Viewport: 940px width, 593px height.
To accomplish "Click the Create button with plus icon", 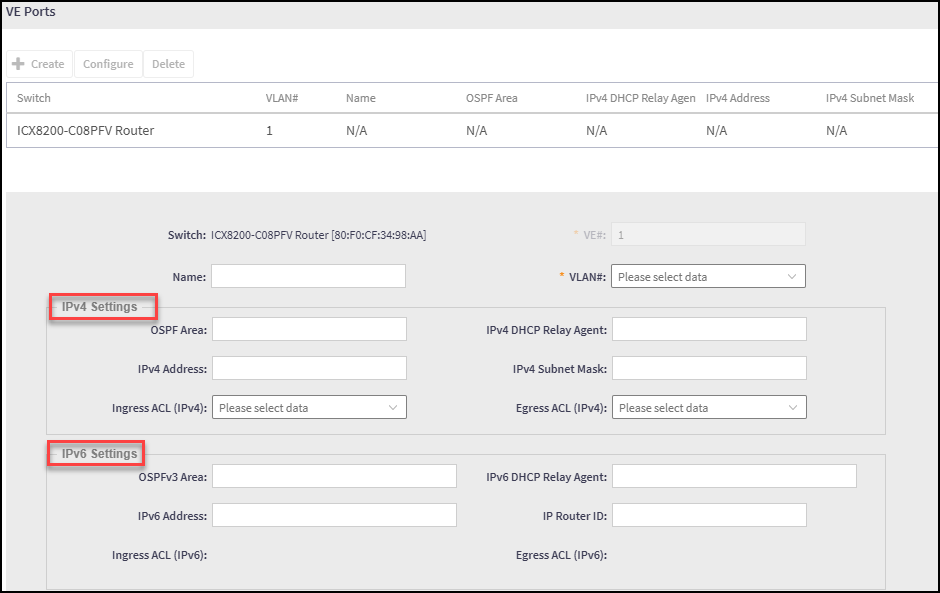I will (39, 64).
